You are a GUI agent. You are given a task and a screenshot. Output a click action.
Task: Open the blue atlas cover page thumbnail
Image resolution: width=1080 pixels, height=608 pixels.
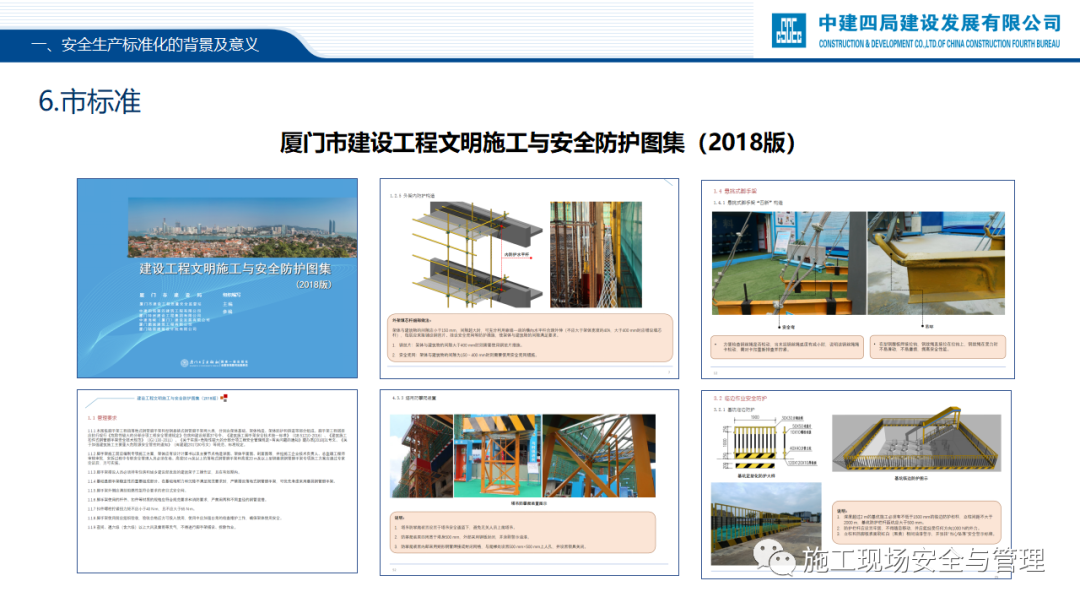click(x=217, y=278)
